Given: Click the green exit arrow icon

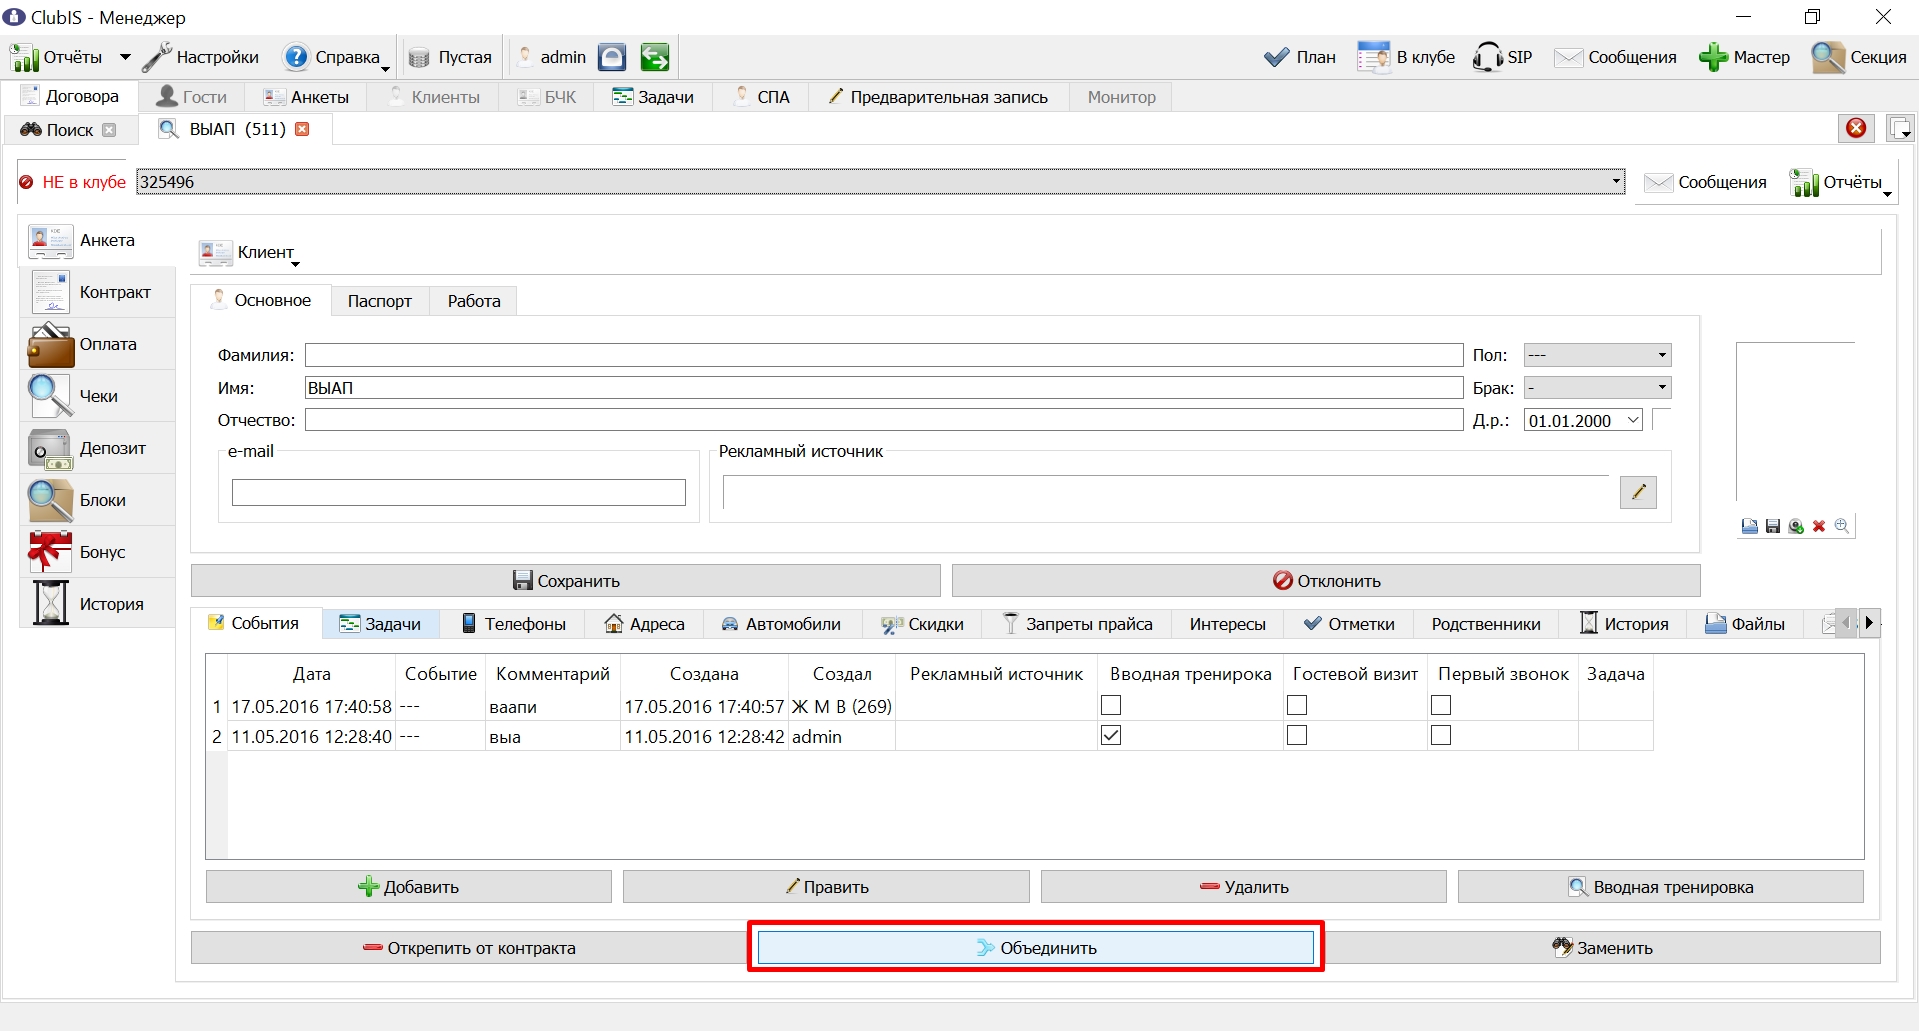Looking at the screenshot, I should [655, 57].
